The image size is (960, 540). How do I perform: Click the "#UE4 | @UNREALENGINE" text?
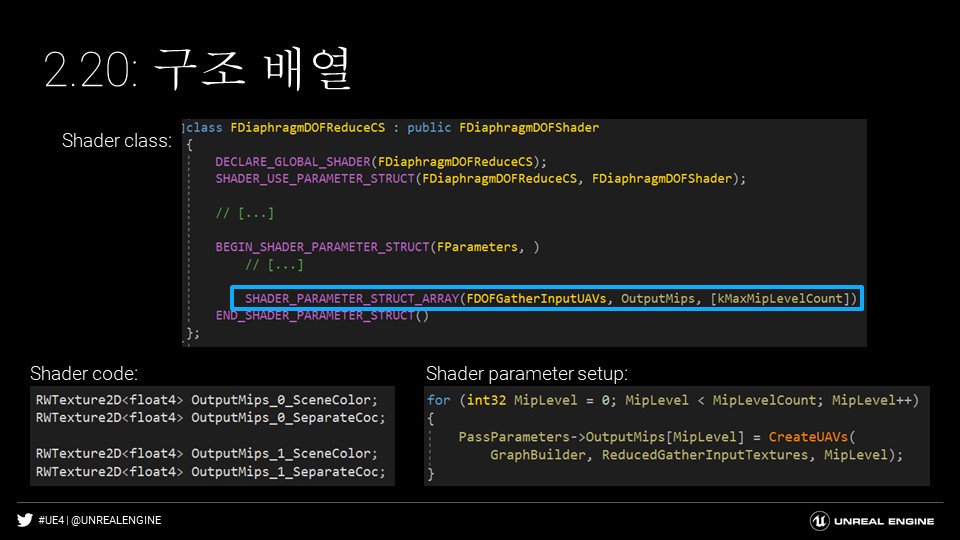pyautogui.click(x=100, y=520)
